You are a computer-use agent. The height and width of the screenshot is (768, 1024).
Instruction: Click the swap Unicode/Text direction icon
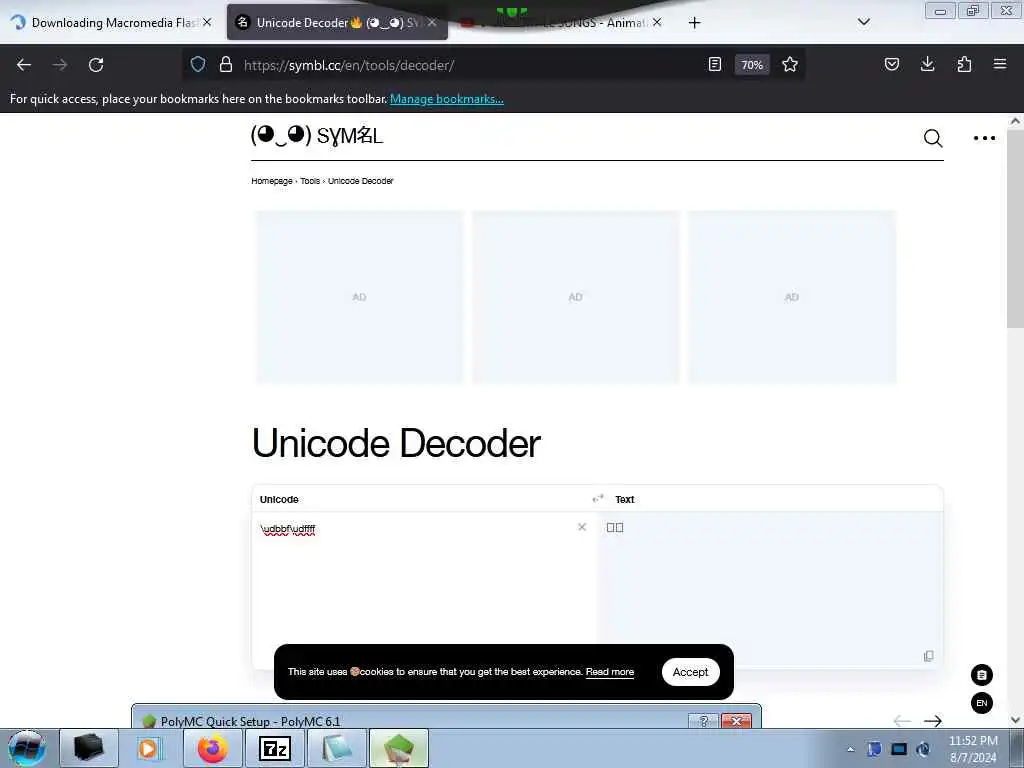pos(598,499)
